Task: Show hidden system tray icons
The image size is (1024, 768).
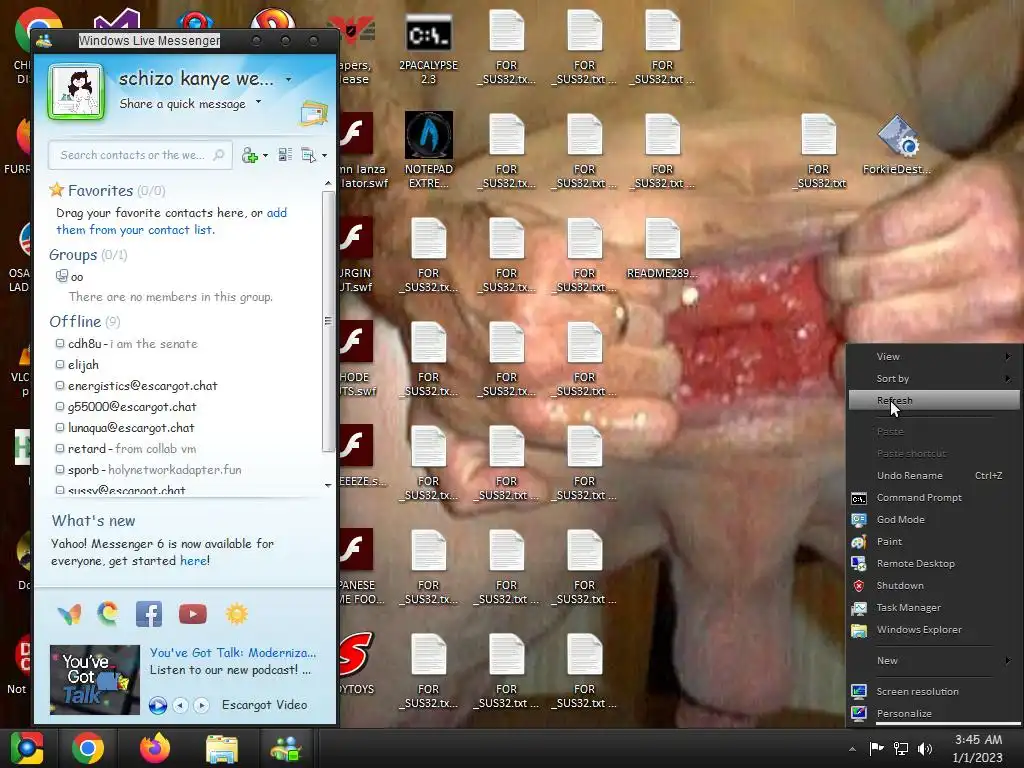Action: click(x=852, y=749)
